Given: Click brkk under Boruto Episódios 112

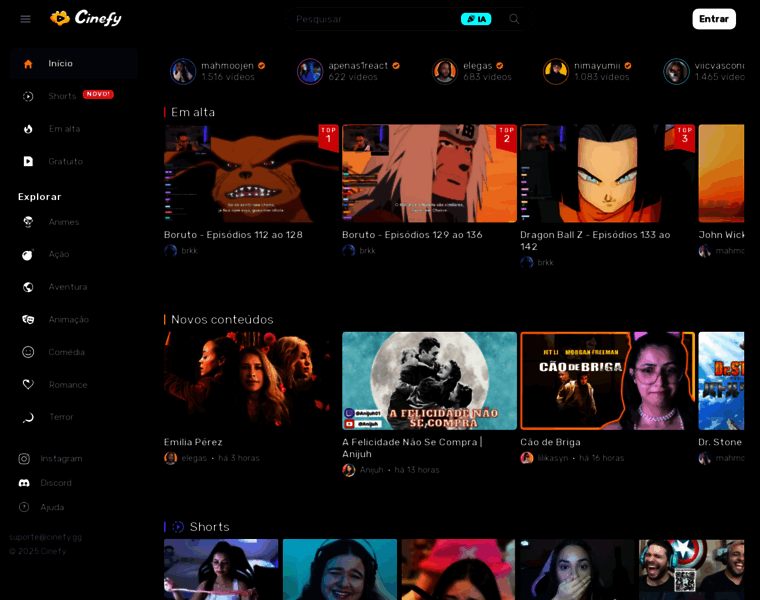Looking at the screenshot, I should point(189,251).
